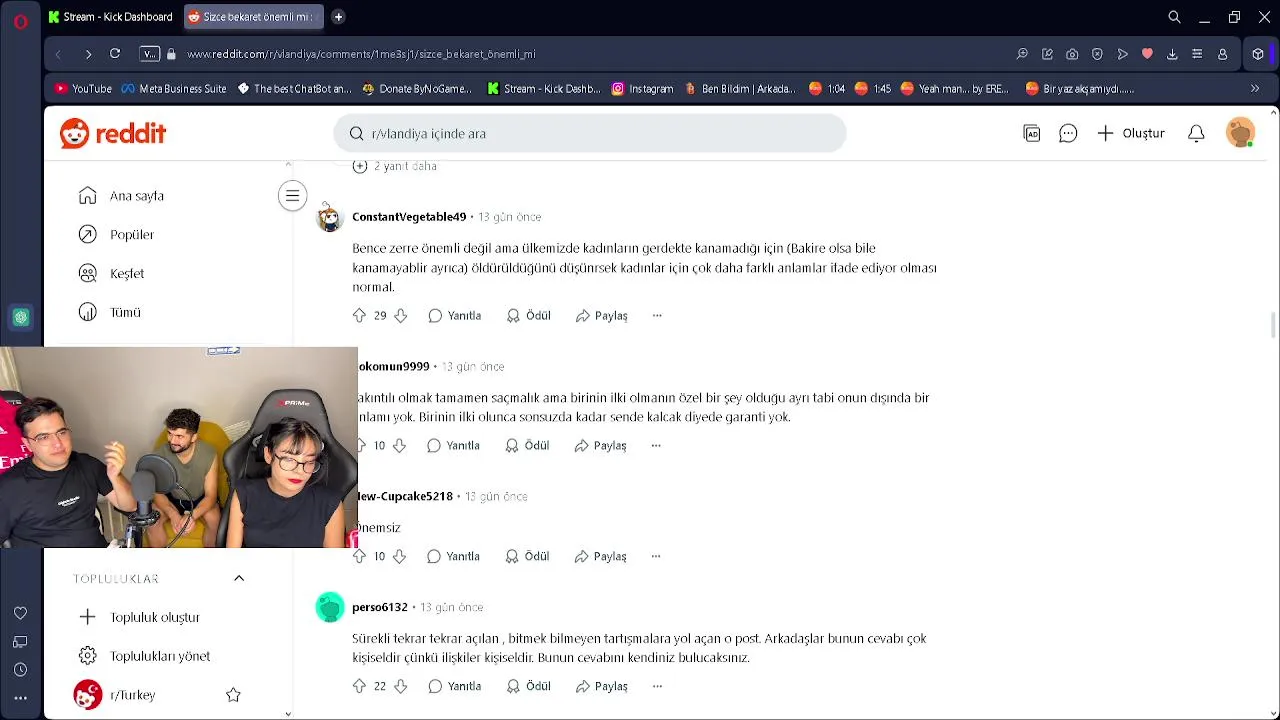Upvote ConstantVegetable49's comment
The height and width of the screenshot is (720, 1280).
pos(359,315)
